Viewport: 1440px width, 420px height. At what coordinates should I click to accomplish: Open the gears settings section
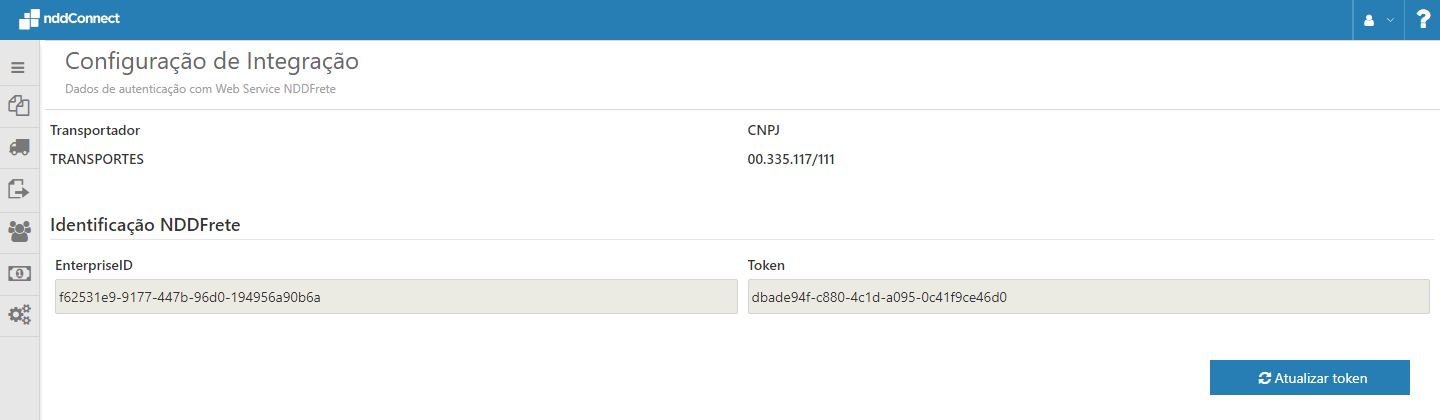point(19,315)
